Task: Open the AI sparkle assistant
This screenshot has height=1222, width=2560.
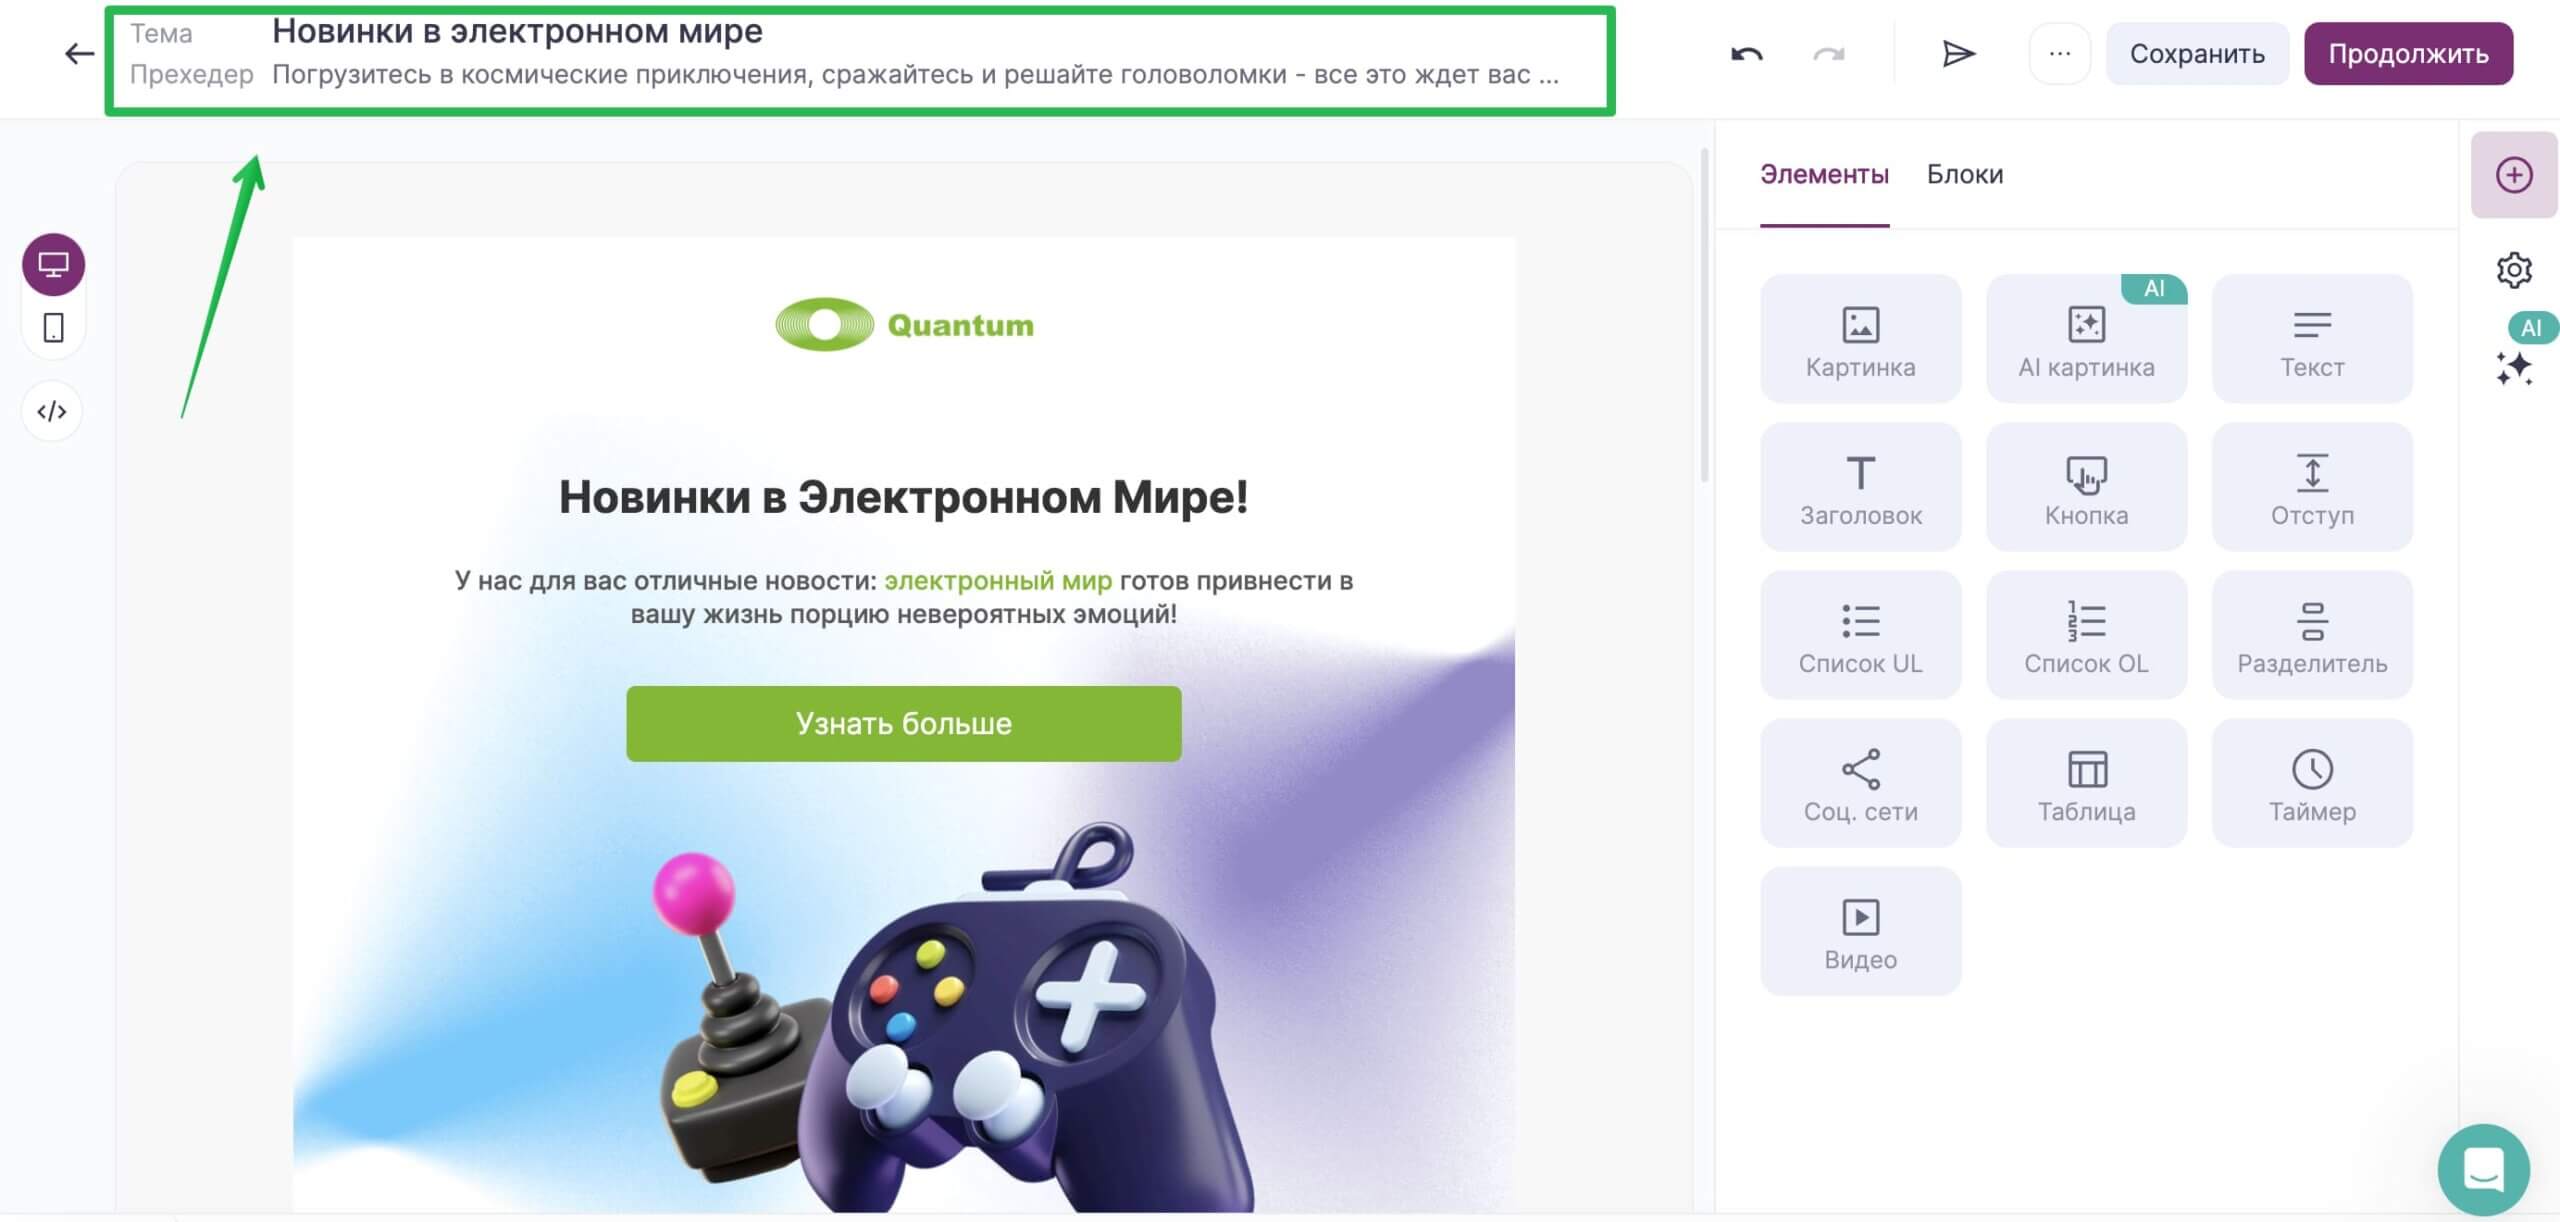Action: [2514, 368]
